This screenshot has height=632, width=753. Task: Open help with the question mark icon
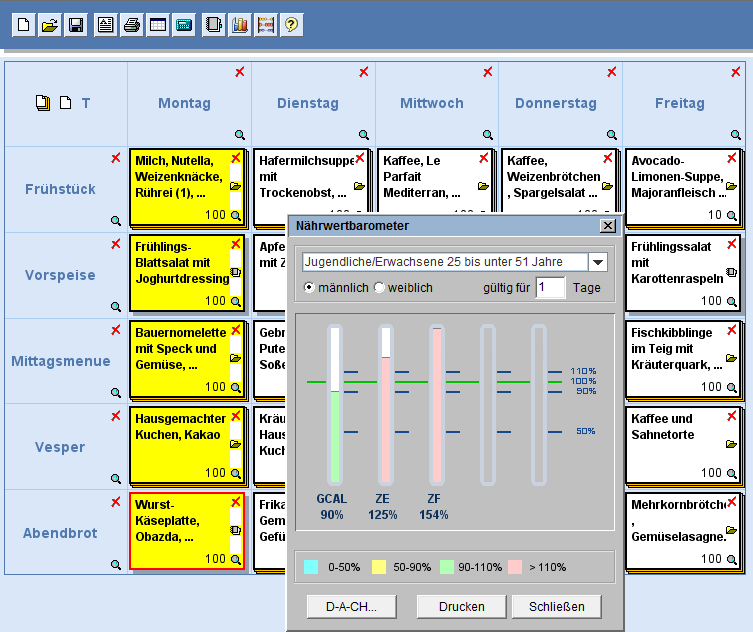pyautogui.click(x=291, y=25)
